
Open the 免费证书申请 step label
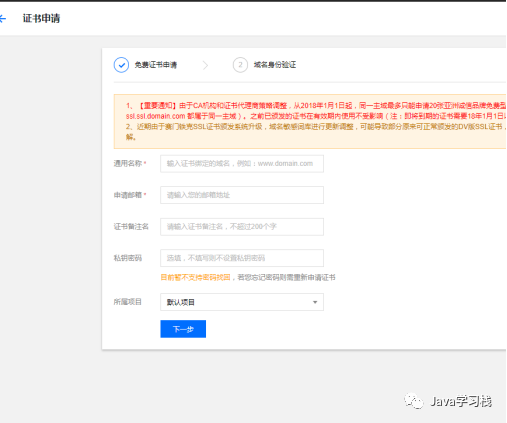(156, 65)
